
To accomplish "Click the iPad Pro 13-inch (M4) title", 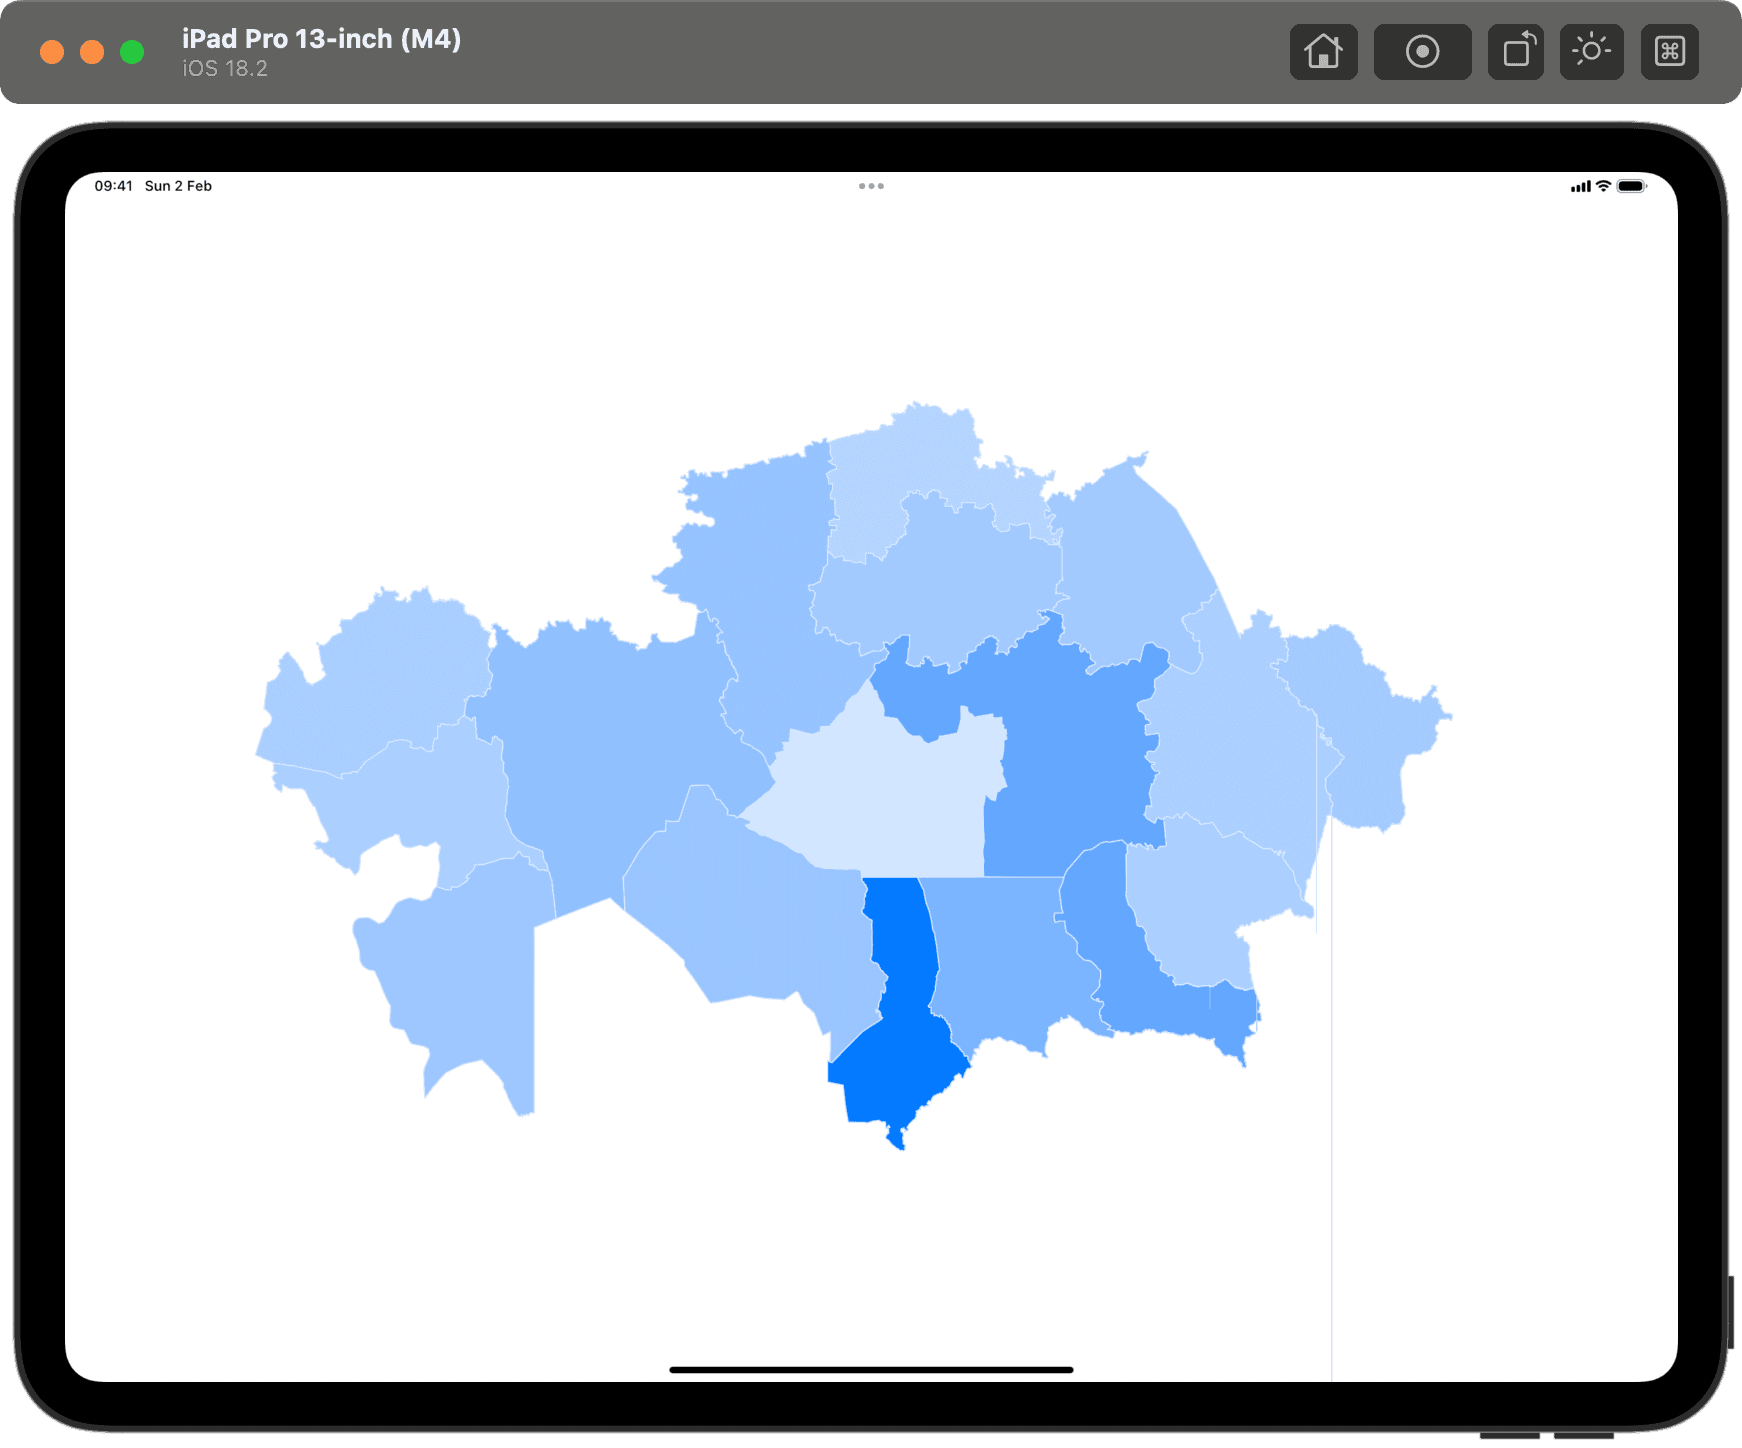I will 321,39.
